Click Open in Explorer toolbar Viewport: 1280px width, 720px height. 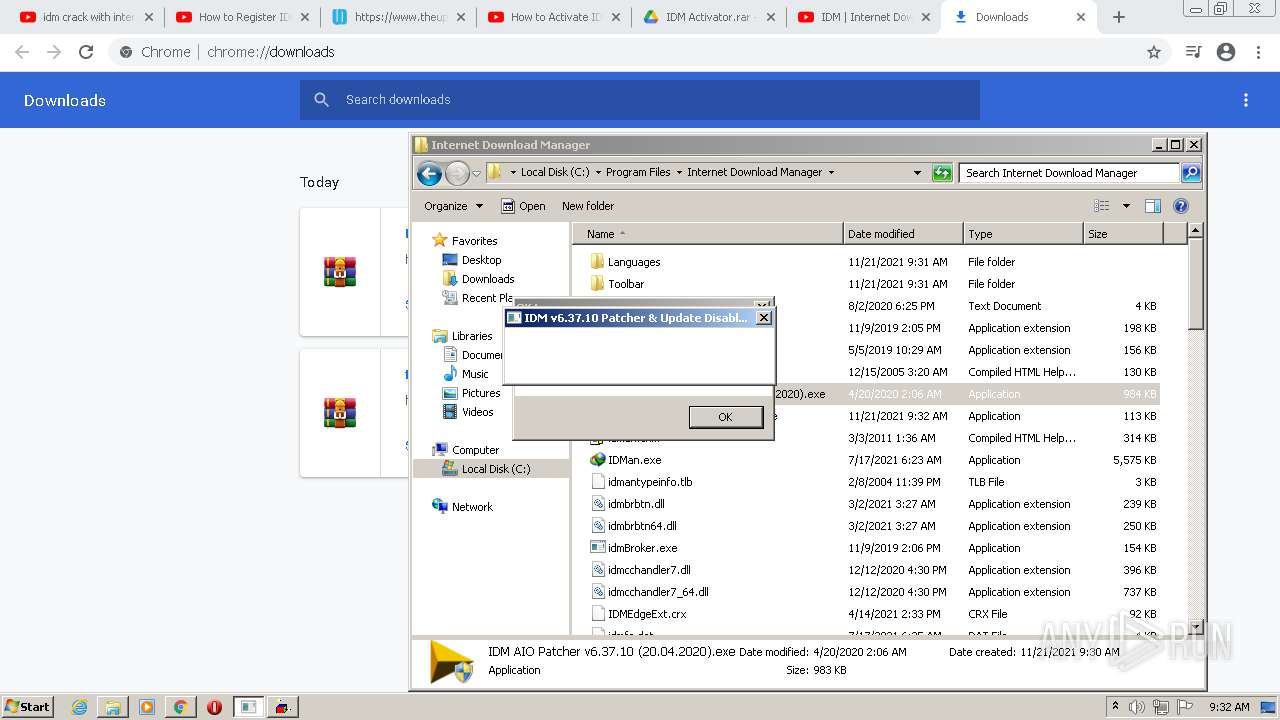[x=523, y=206]
